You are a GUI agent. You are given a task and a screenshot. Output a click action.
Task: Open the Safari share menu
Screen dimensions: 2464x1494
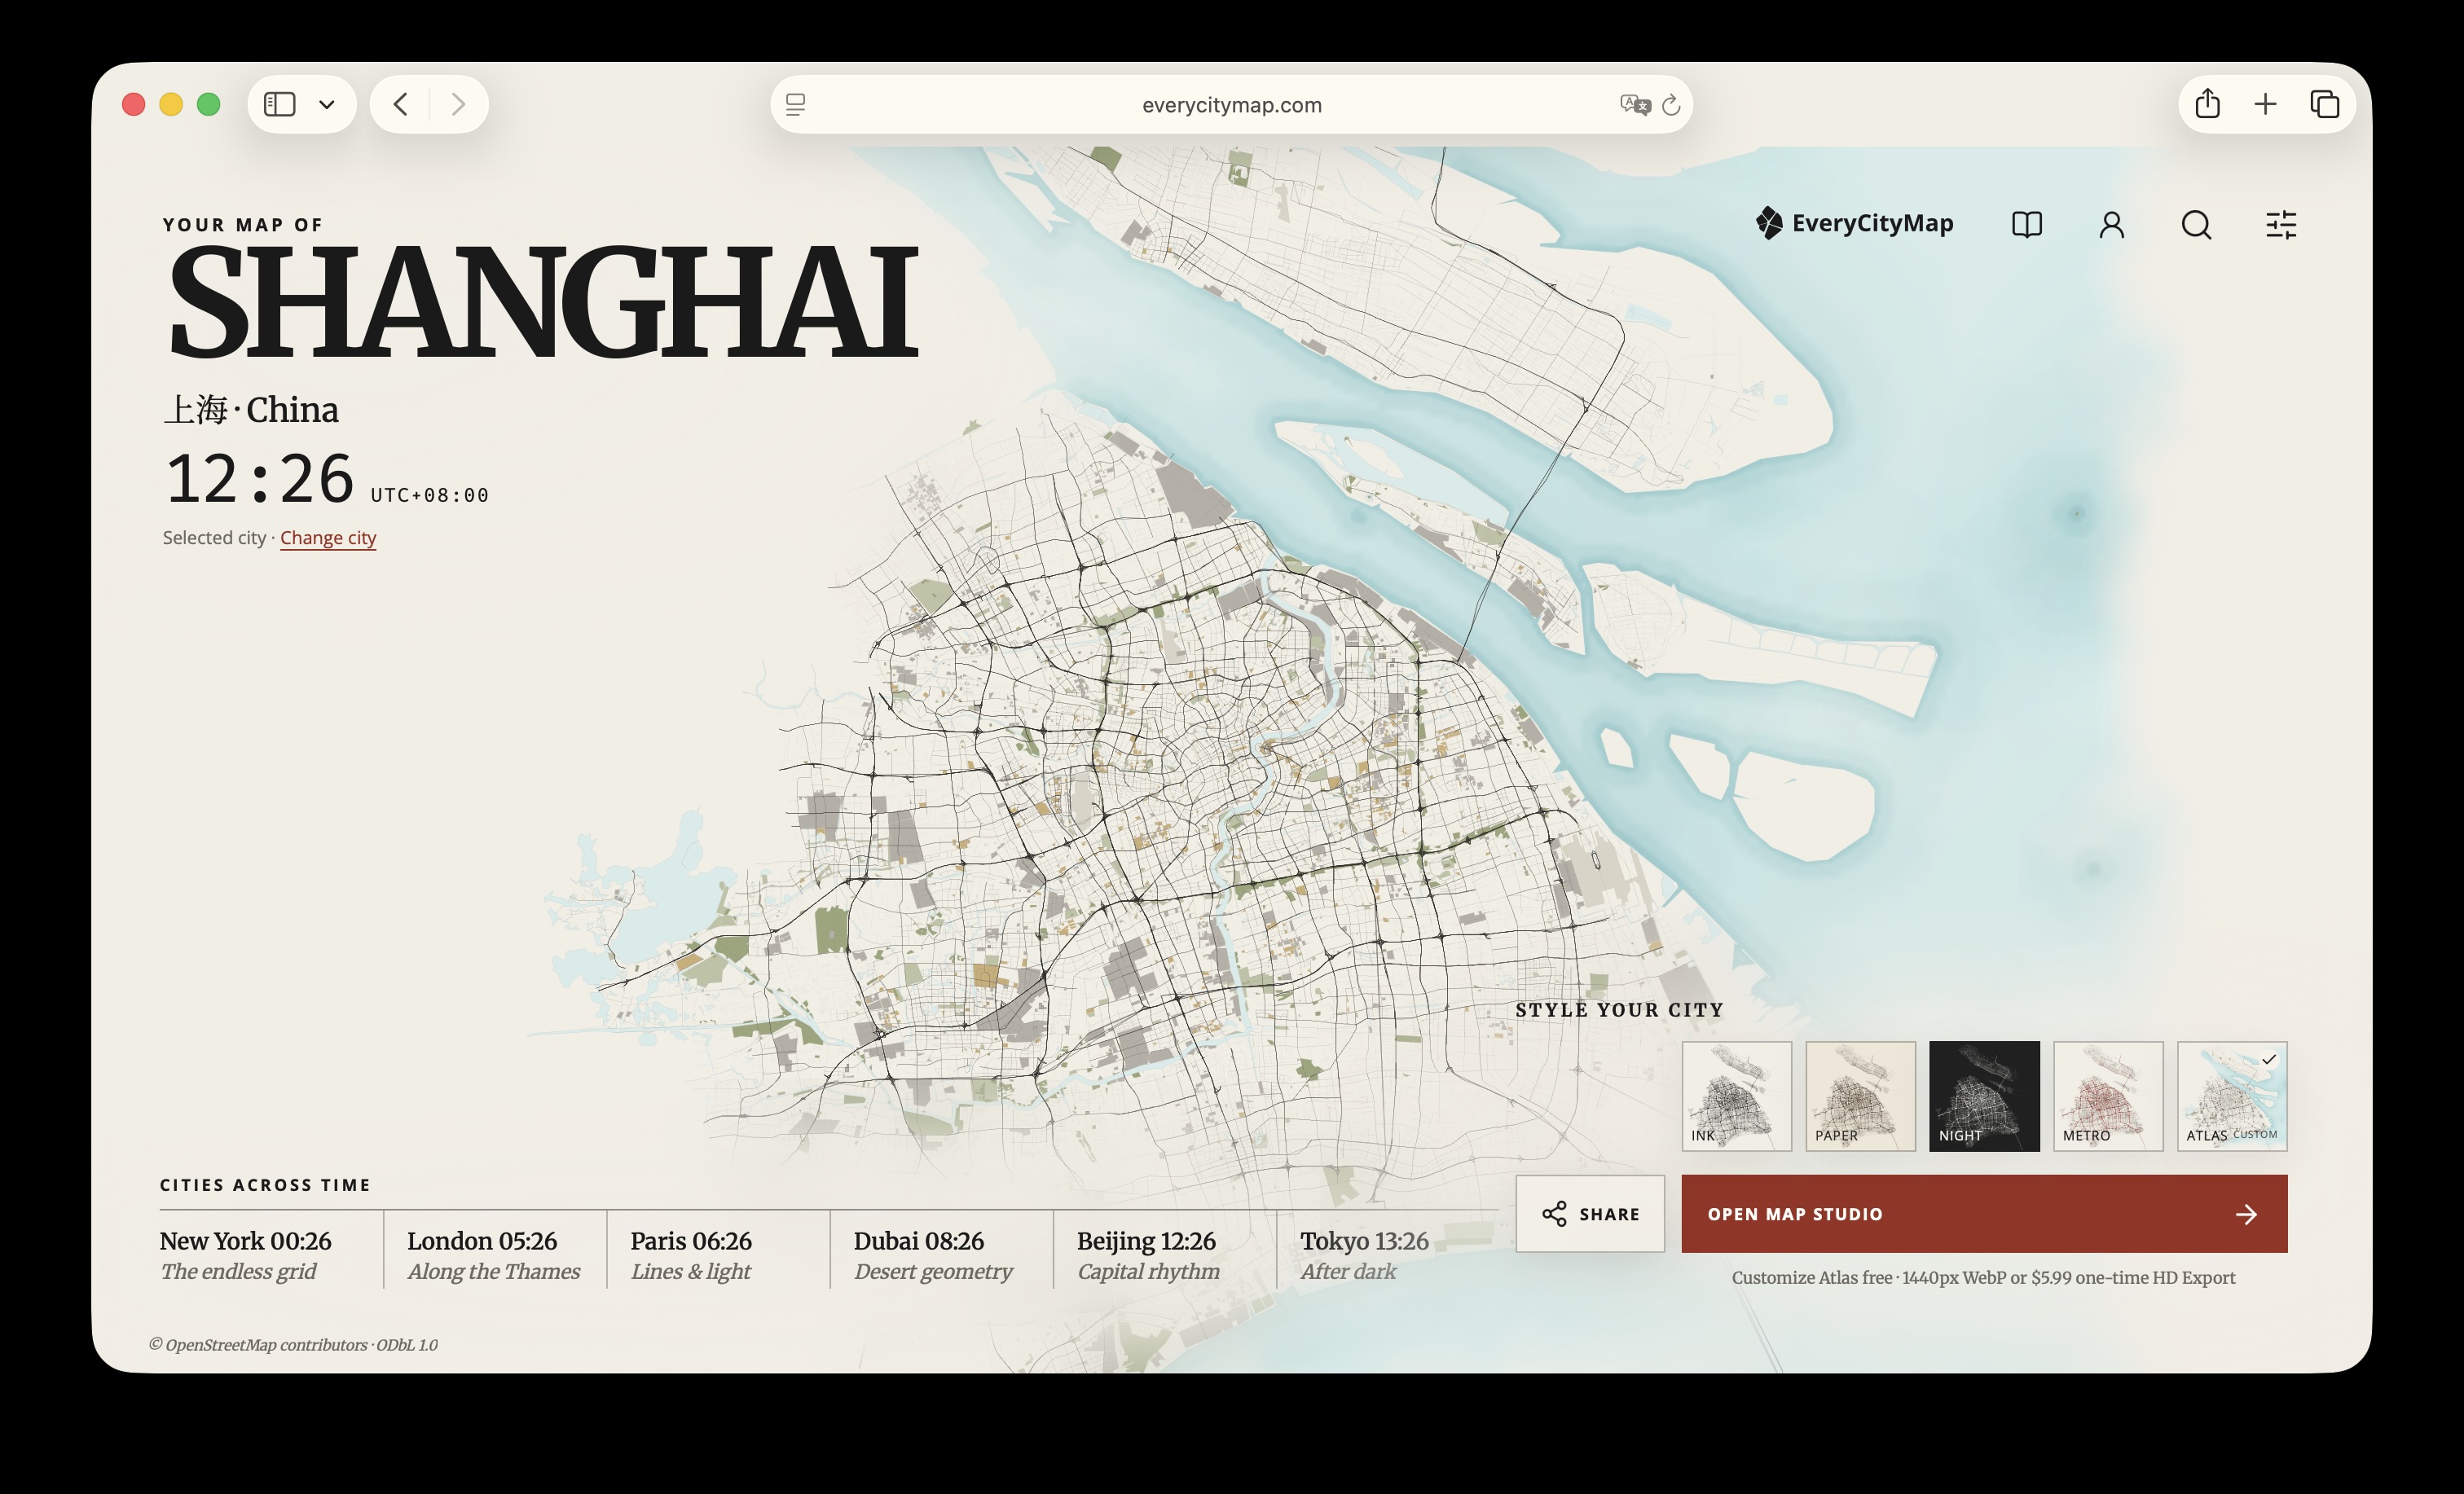pyautogui.click(x=2207, y=103)
